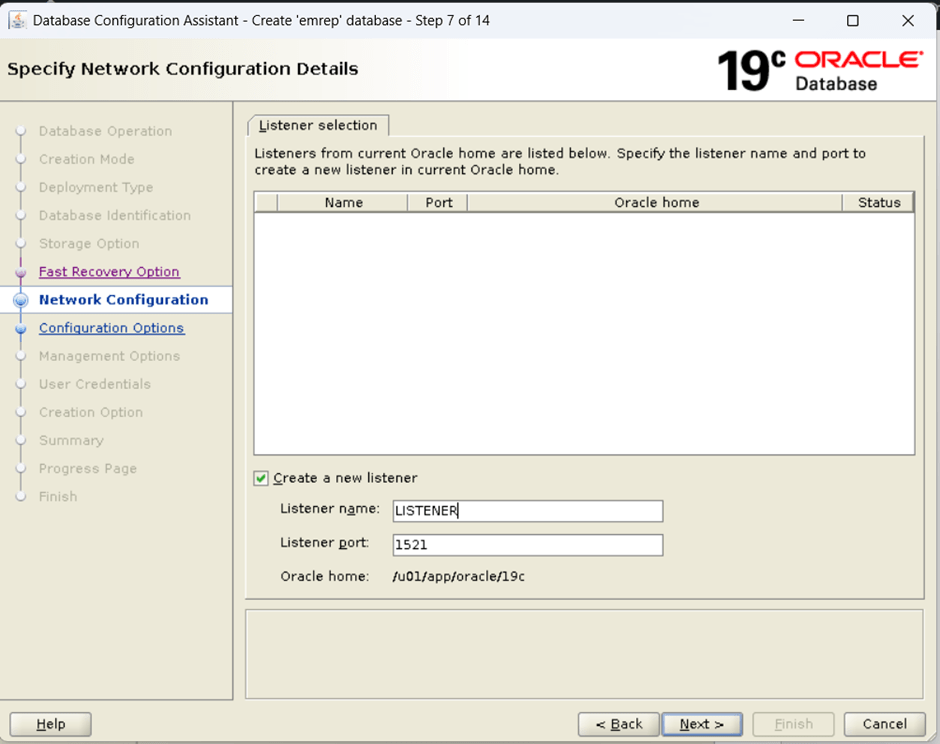
Task: Click the Listener name text field
Action: point(527,511)
